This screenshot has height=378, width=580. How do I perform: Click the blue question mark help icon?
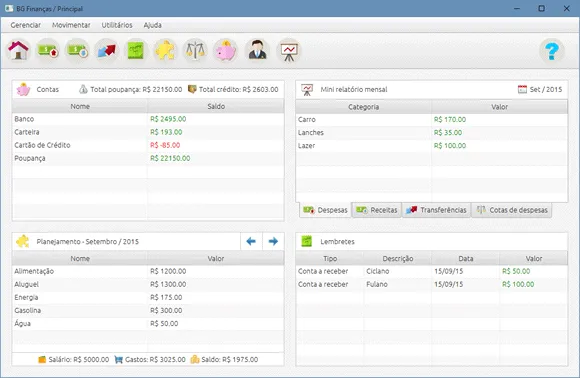pos(552,51)
